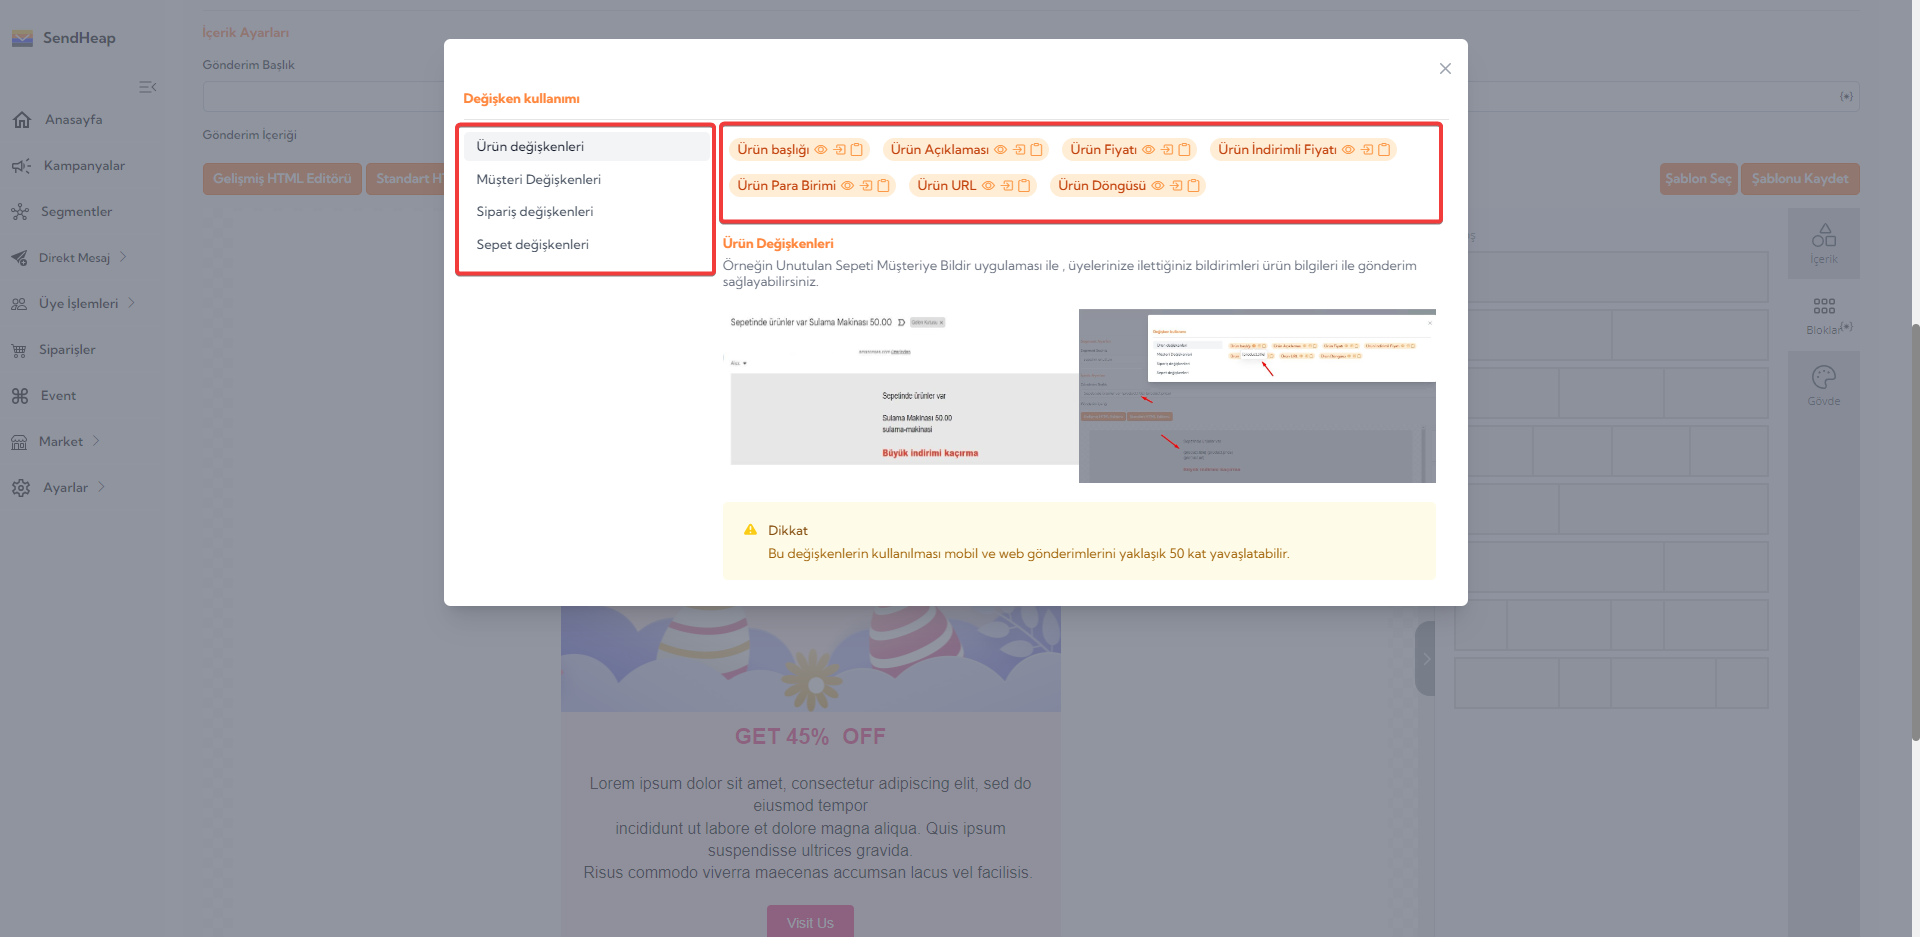Toggle the eye icon beside Ürün URL
1920x937 pixels.
click(988, 186)
